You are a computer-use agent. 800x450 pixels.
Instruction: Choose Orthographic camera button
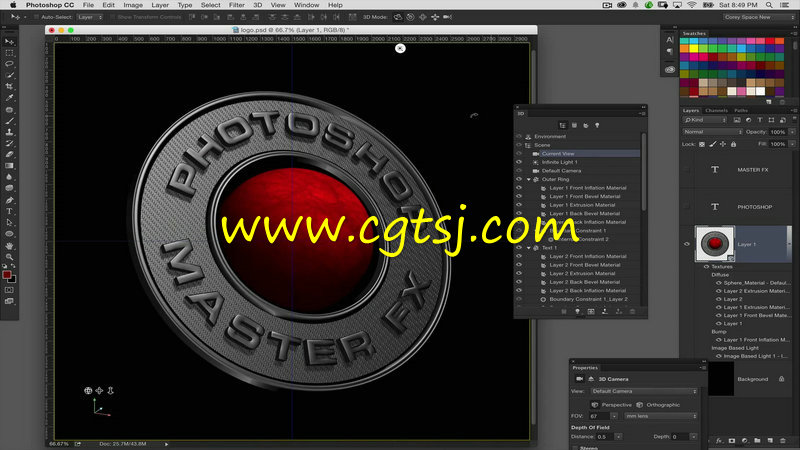point(658,405)
